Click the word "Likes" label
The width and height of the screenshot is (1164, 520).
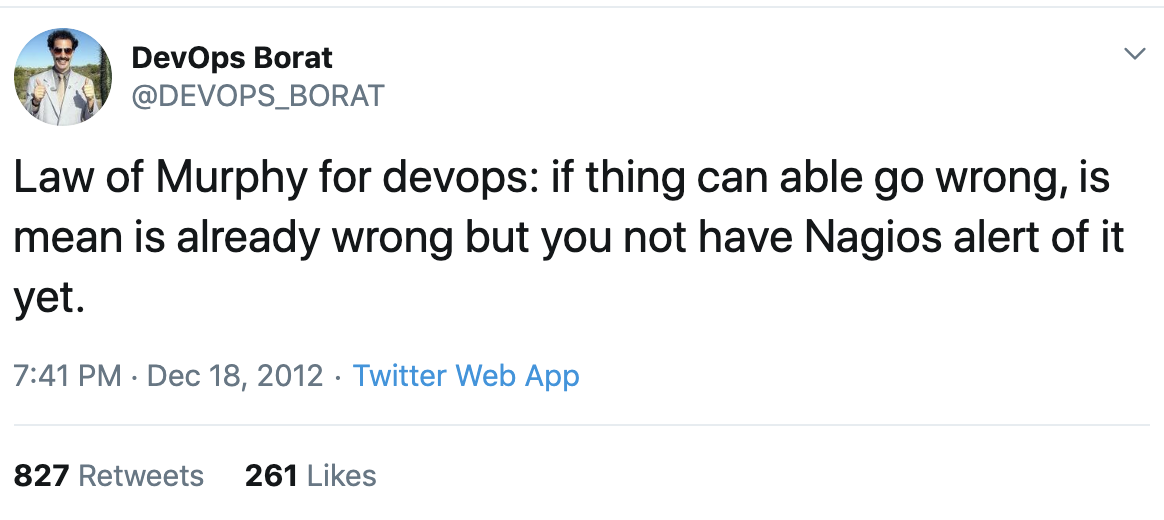(342, 475)
